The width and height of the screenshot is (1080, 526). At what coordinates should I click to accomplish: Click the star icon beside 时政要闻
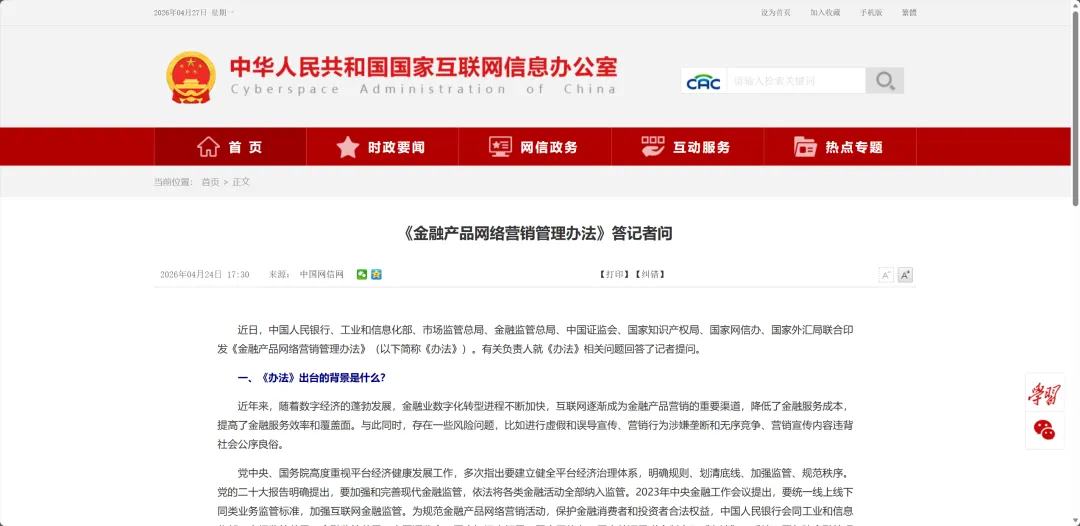click(x=348, y=147)
